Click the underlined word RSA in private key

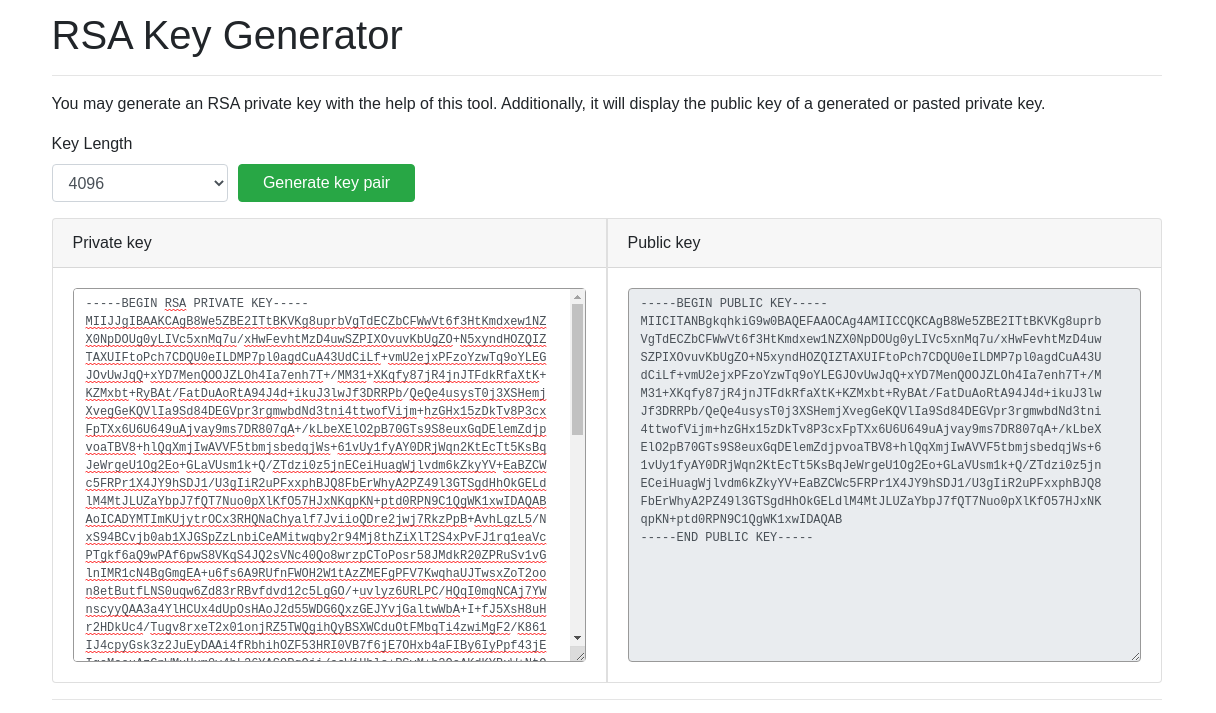coord(175,304)
